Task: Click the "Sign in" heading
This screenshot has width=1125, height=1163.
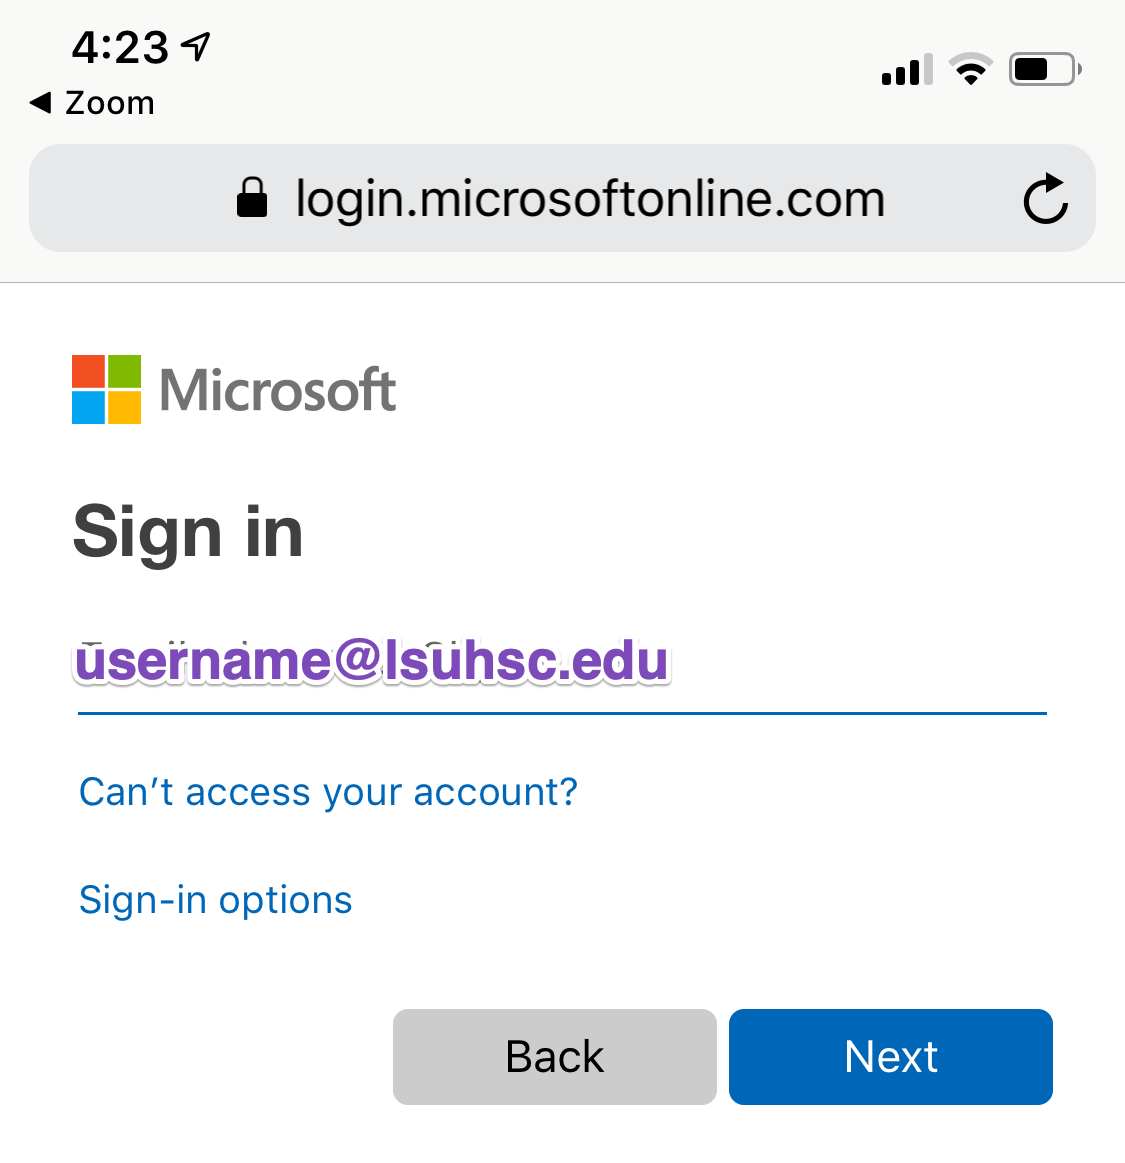Action: (188, 532)
